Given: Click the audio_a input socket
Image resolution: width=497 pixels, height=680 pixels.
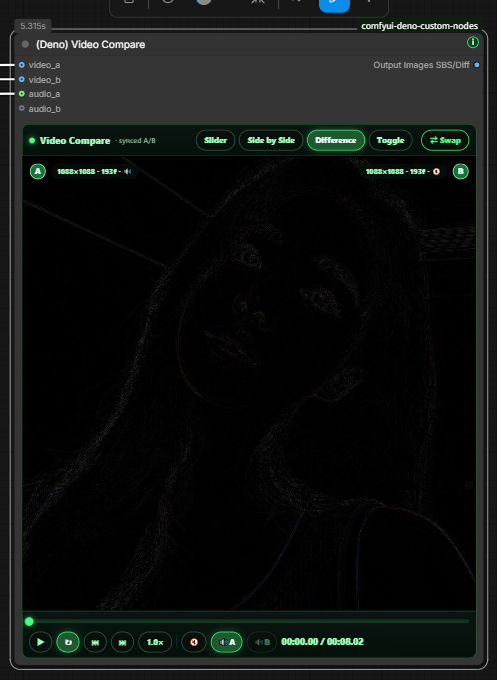Looking at the screenshot, I should [x=22, y=94].
